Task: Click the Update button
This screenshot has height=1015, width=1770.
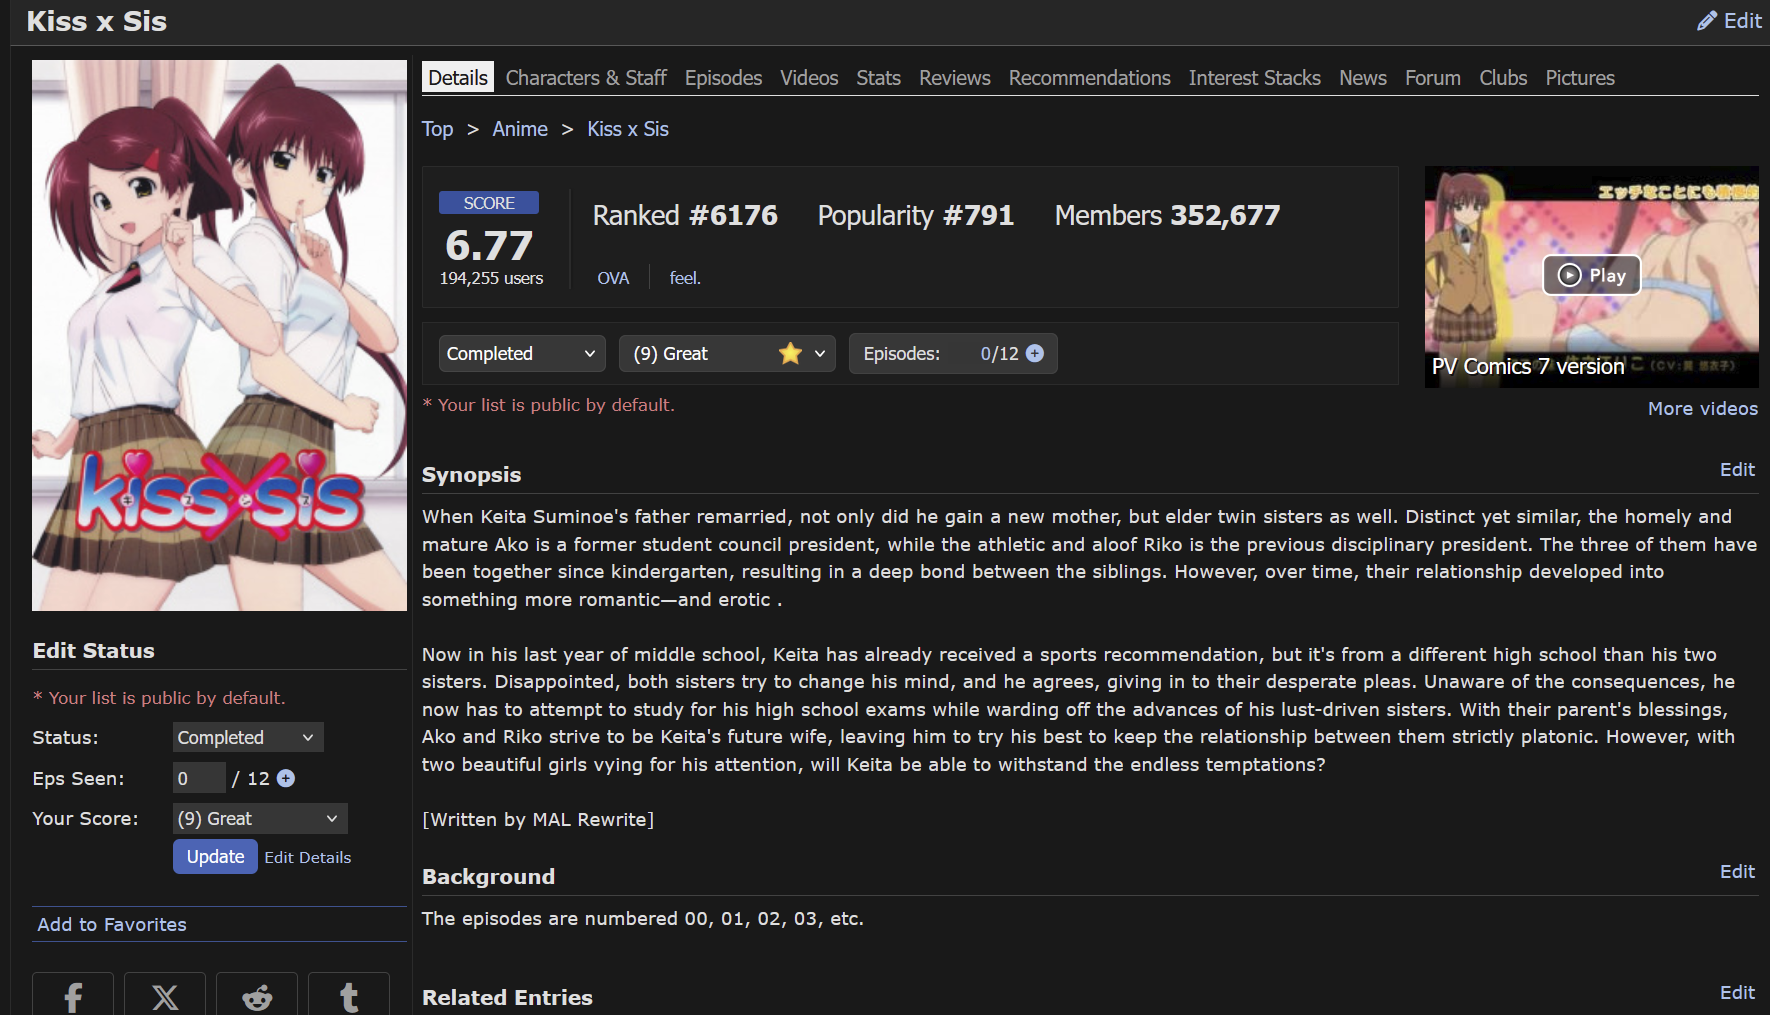Action: [215, 856]
